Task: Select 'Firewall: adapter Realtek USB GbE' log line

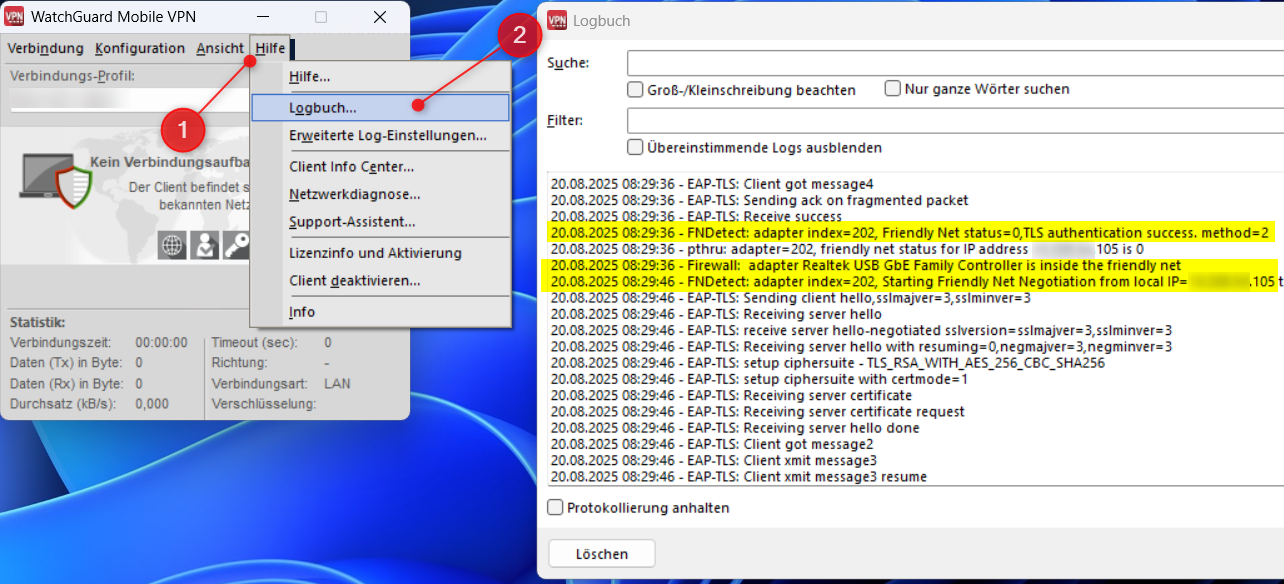Action: pyautogui.click(x=866, y=265)
